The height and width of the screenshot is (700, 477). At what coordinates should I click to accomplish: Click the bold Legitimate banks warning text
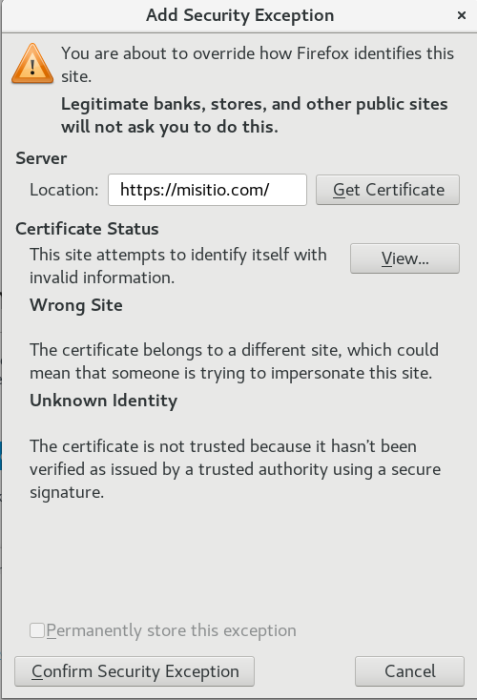tap(254, 115)
